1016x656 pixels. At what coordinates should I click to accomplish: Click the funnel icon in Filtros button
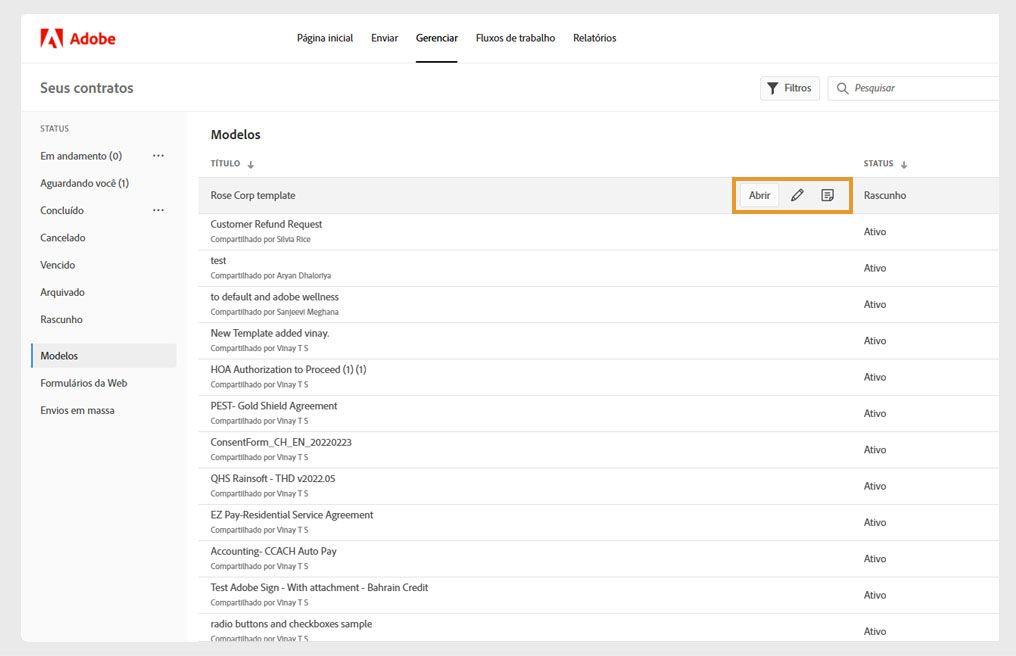(x=772, y=88)
